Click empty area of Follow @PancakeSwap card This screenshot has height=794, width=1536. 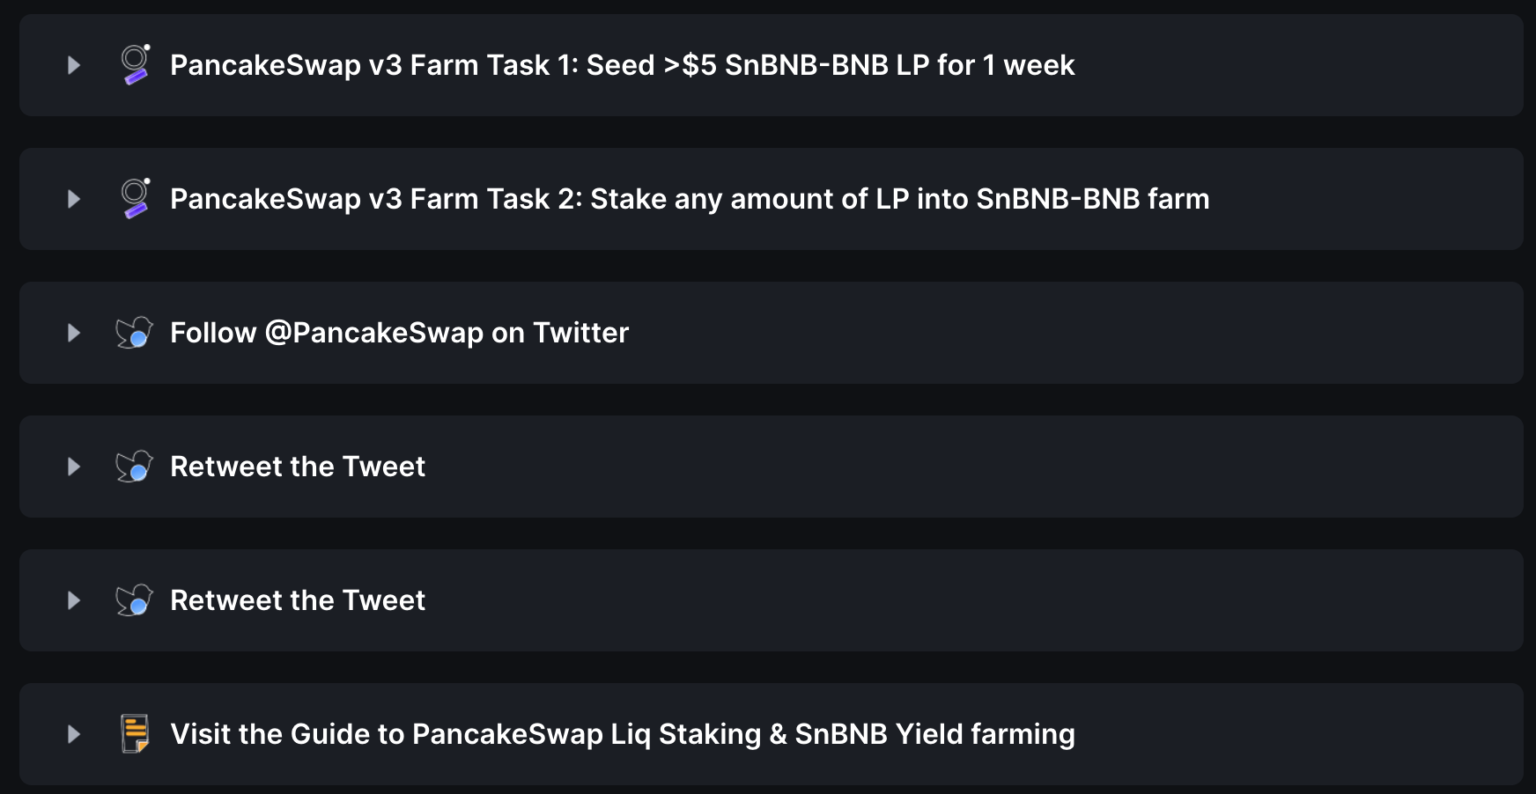[x=1050, y=333]
